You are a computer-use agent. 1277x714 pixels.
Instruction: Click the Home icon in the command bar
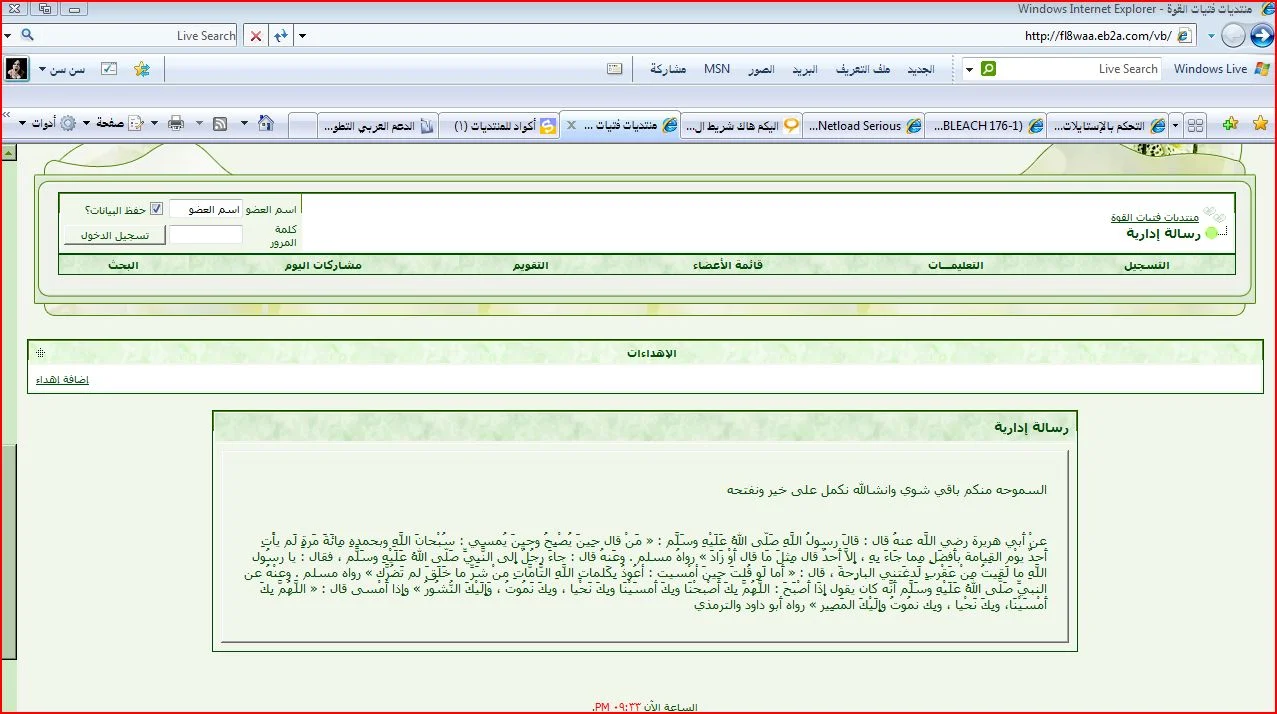coord(266,124)
